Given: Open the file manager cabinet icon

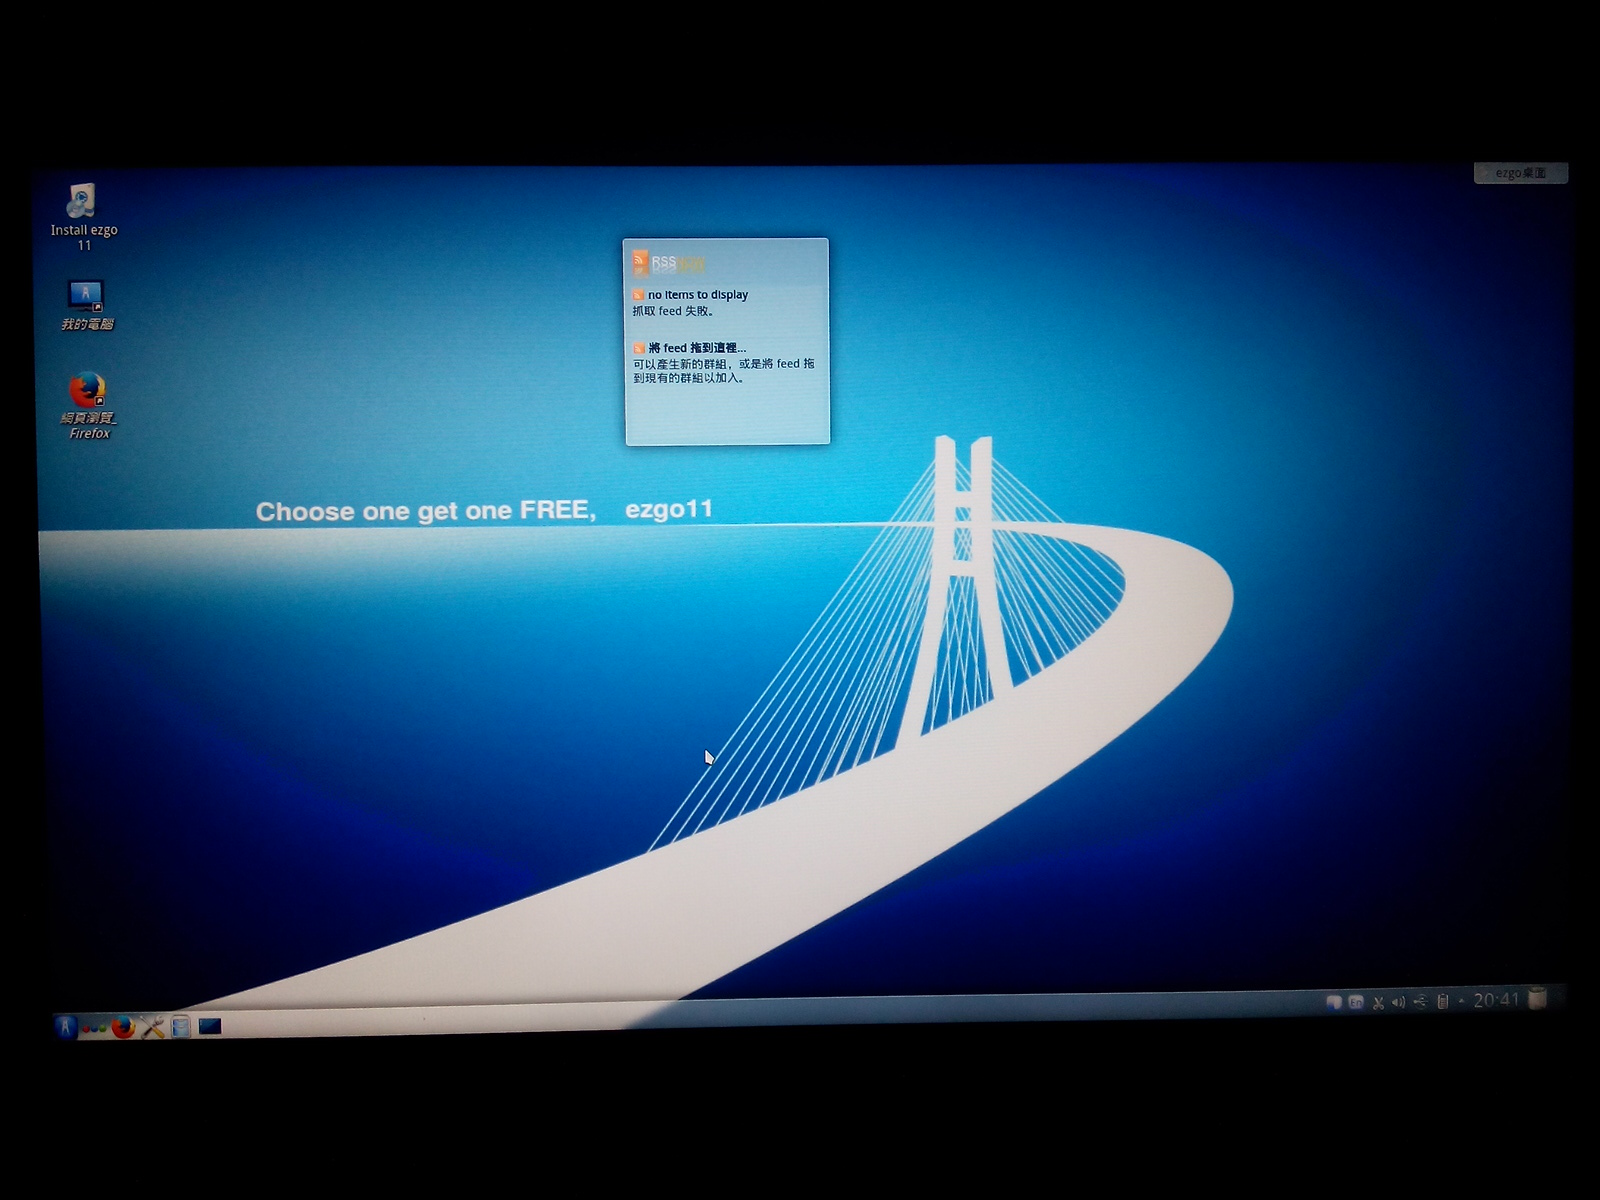Looking at the screenshot, I should coord(181,1027).
